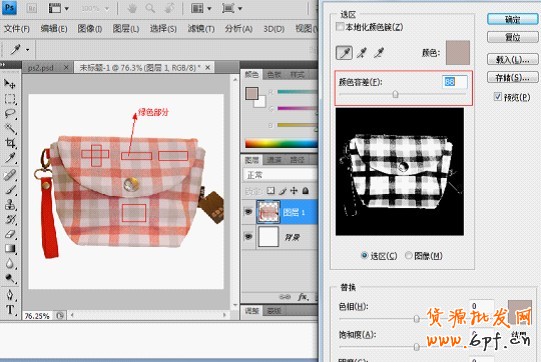The width and height of the screenshot is (541, 362).
Task: Select the Type tool
Action: [x=10, y=310]
